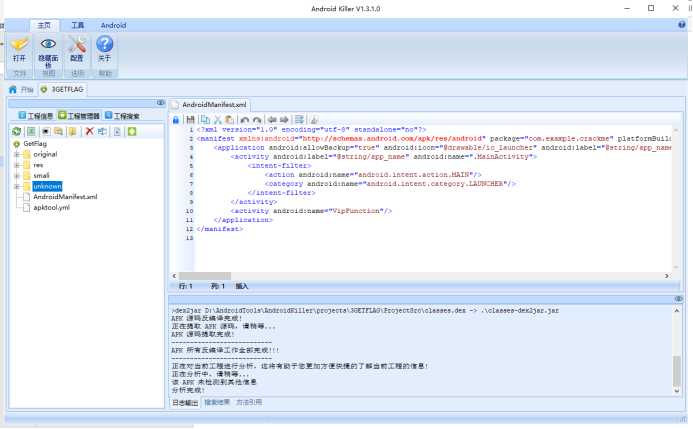Click the last icon in editor toolbar
This screenshot has width=693, height=429.
click(x=314, y=120)
